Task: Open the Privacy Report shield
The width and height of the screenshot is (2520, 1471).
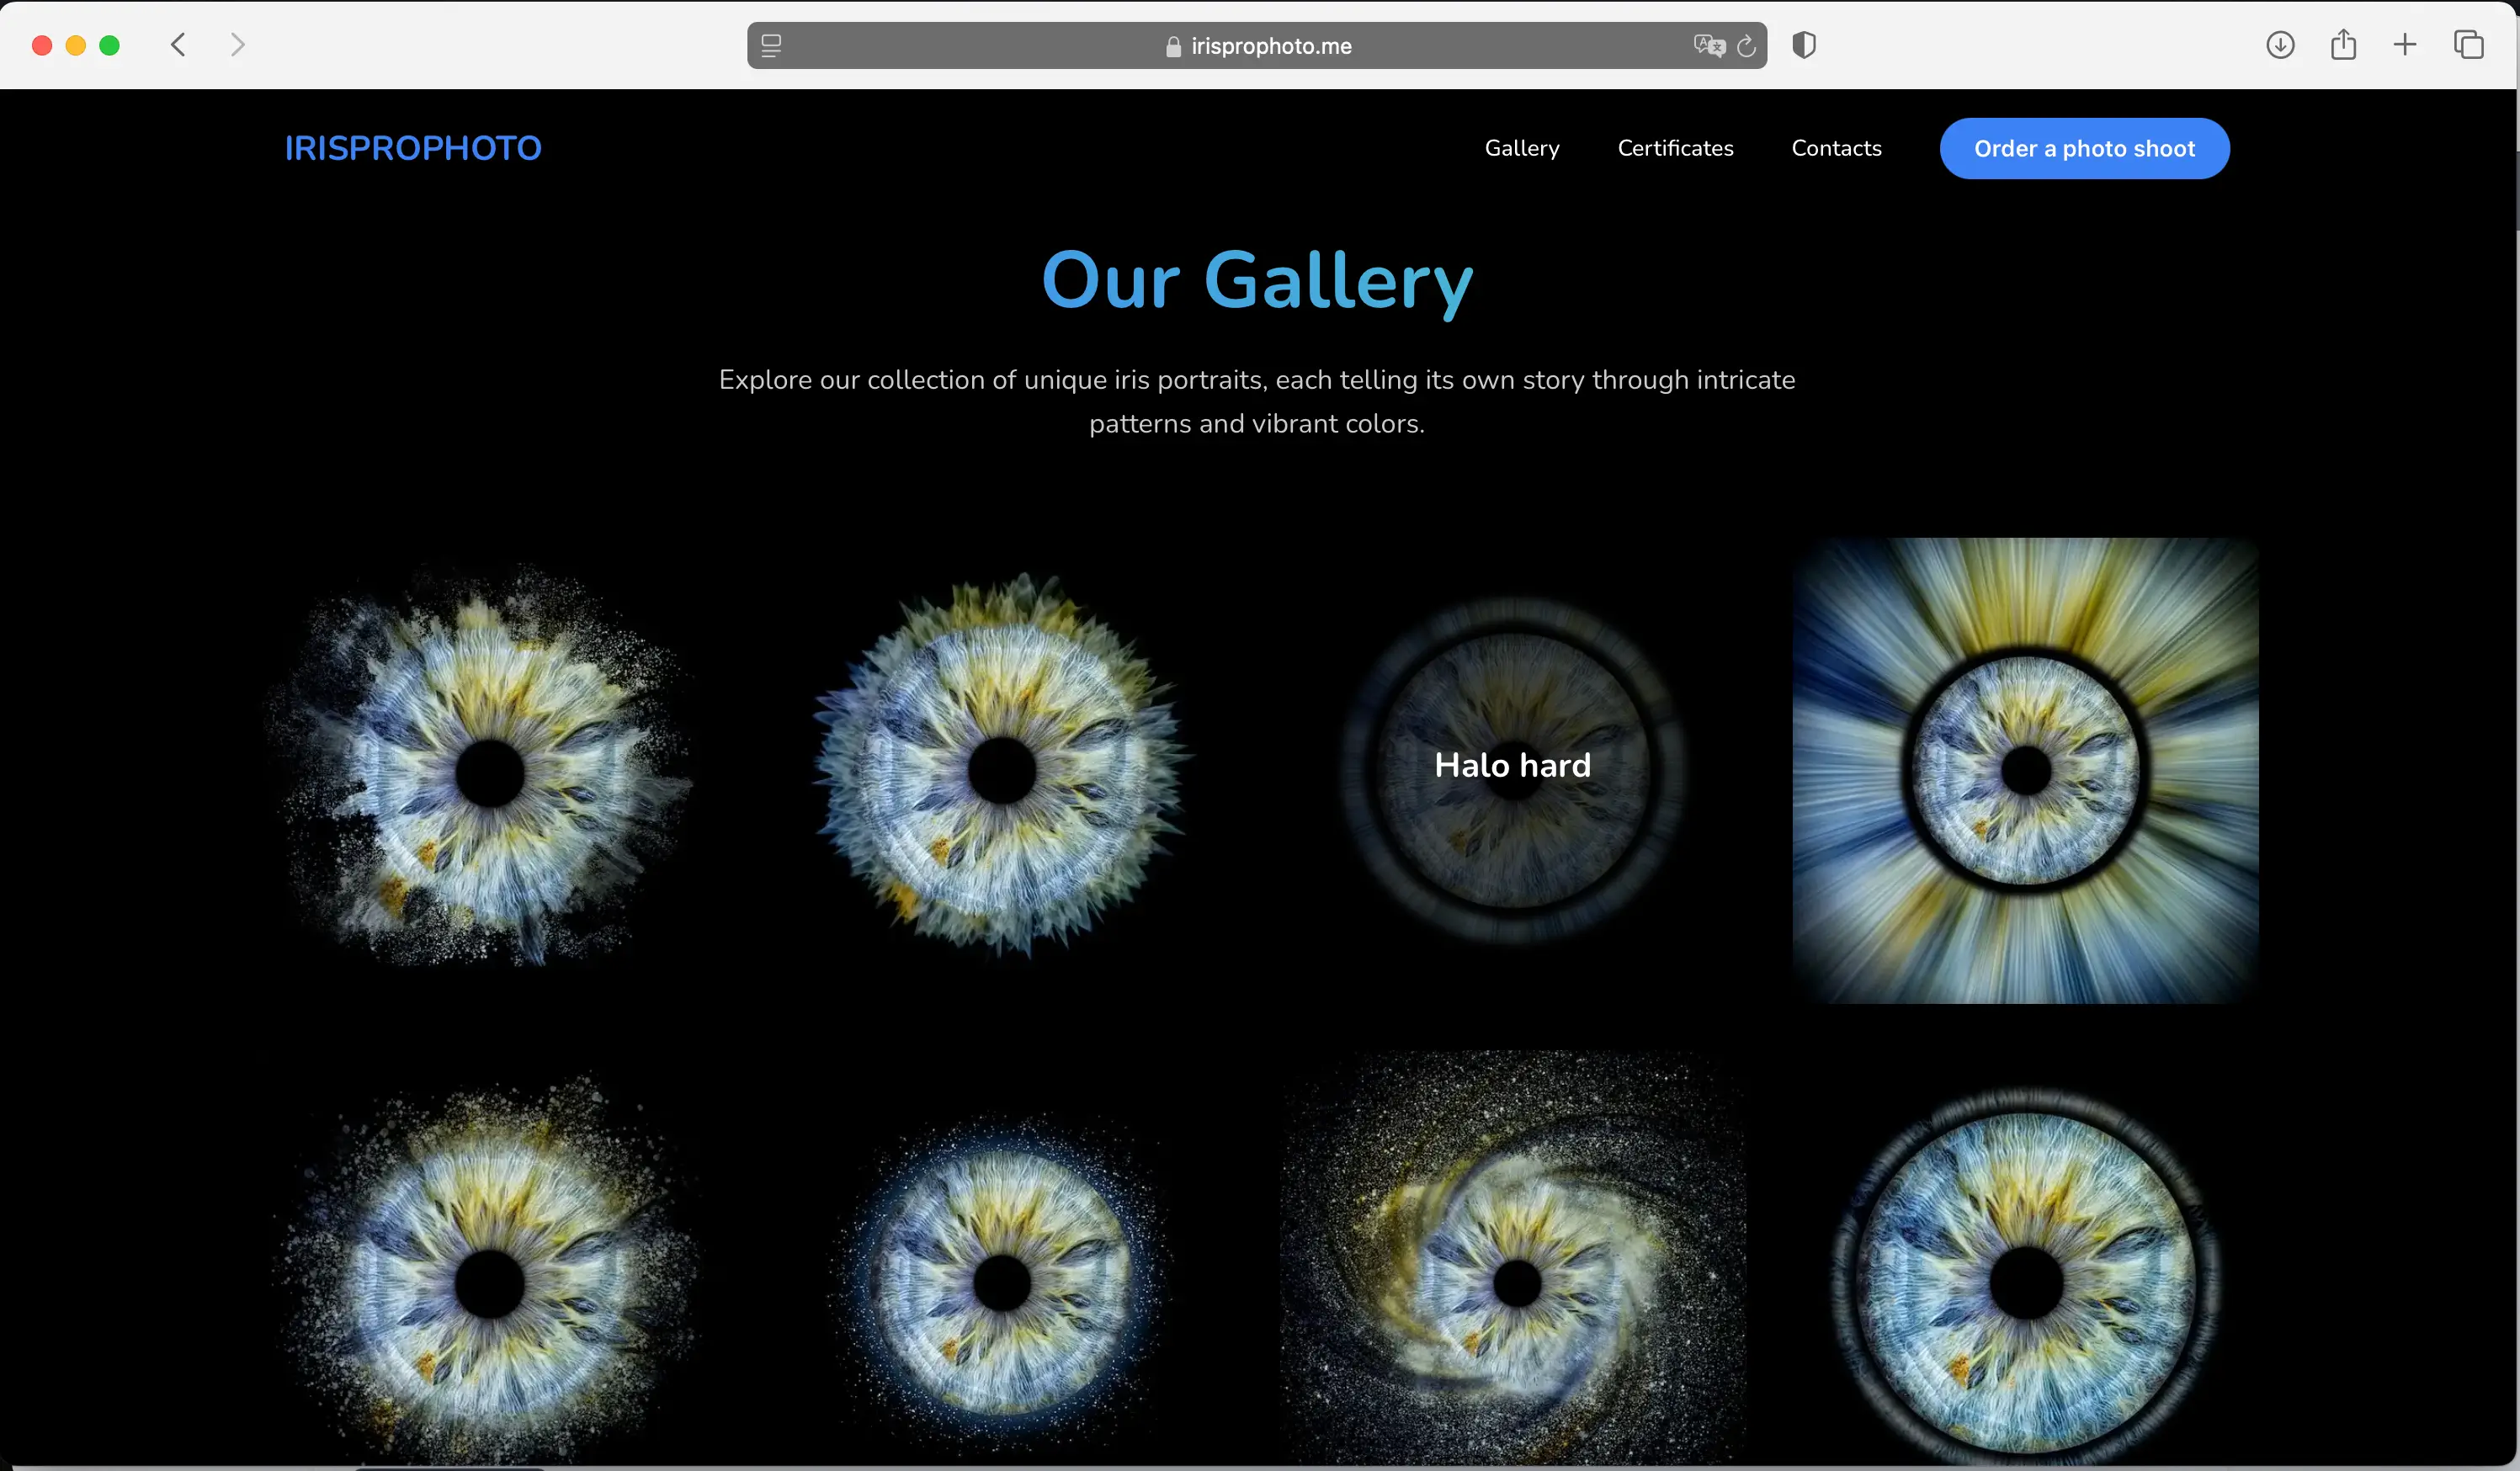Action: tap(1803, 45)
